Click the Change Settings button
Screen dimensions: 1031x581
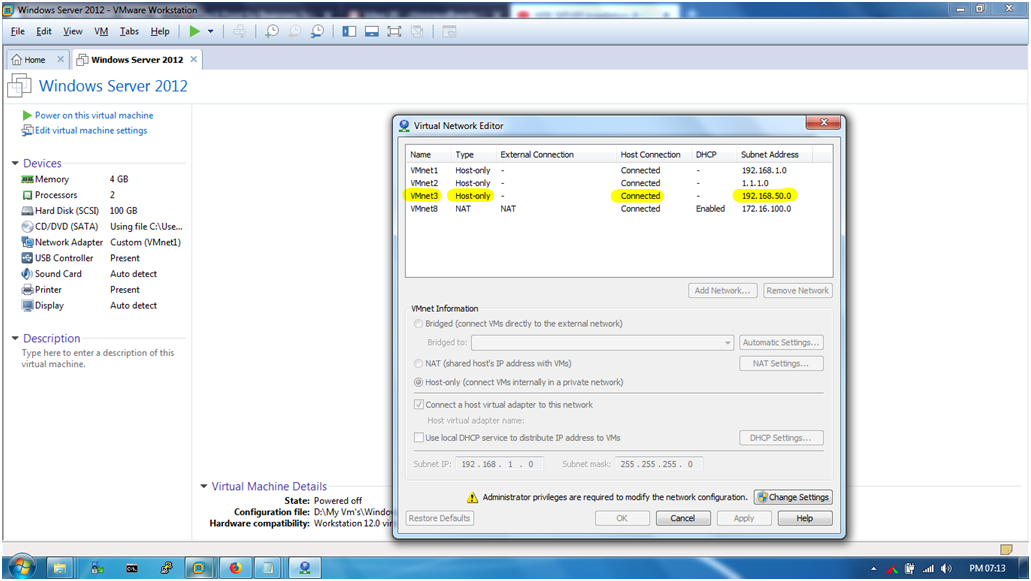[x=793, y=497]
